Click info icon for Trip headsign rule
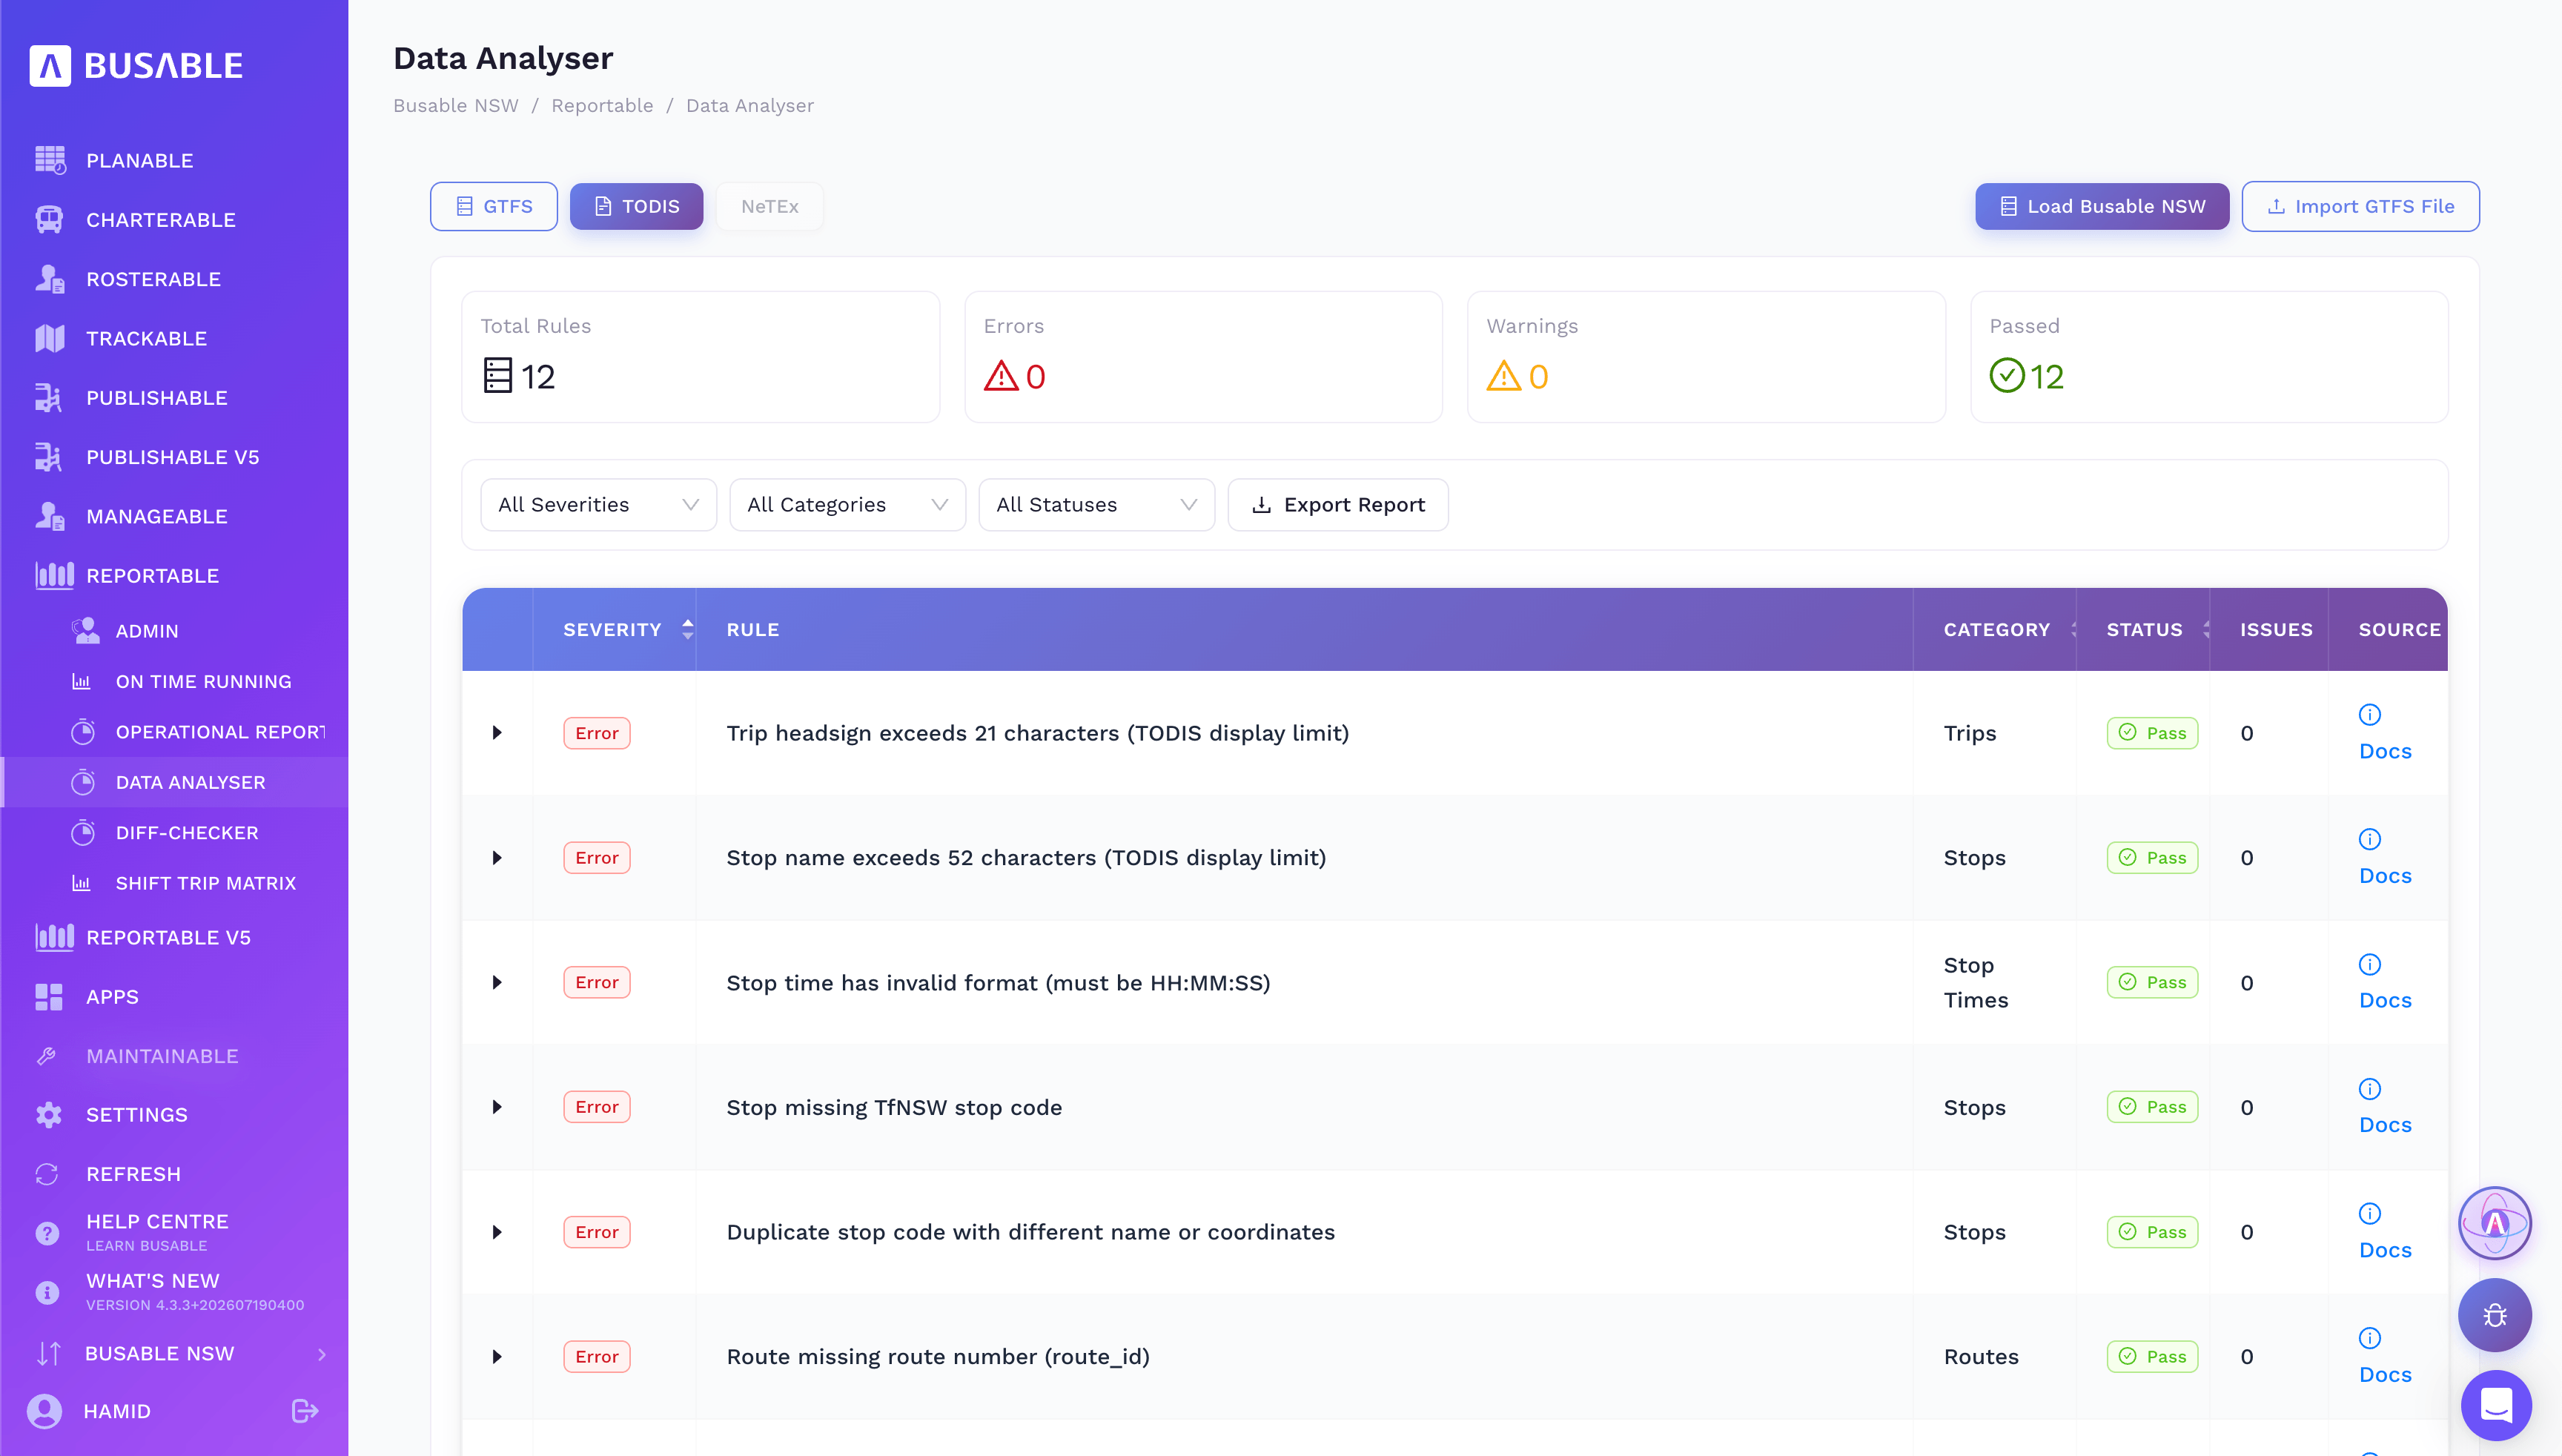The height and width of the screenshot is (1456, 2562). [x=2370, y=714]
